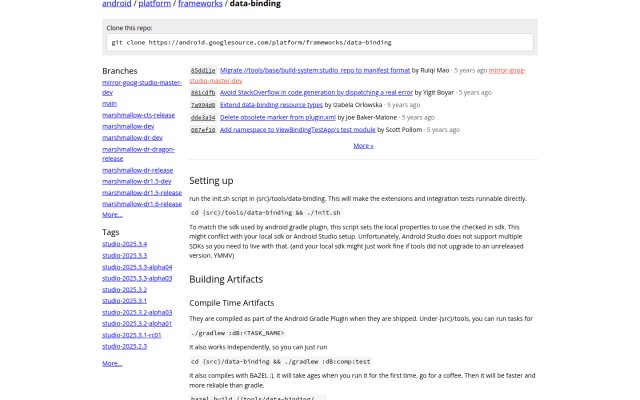The width and height of the screenshot is (640, 400).
Task: Open tag studio-2025.3.2-alpha03
Action: pyautogui.click(x=137, y=313)
